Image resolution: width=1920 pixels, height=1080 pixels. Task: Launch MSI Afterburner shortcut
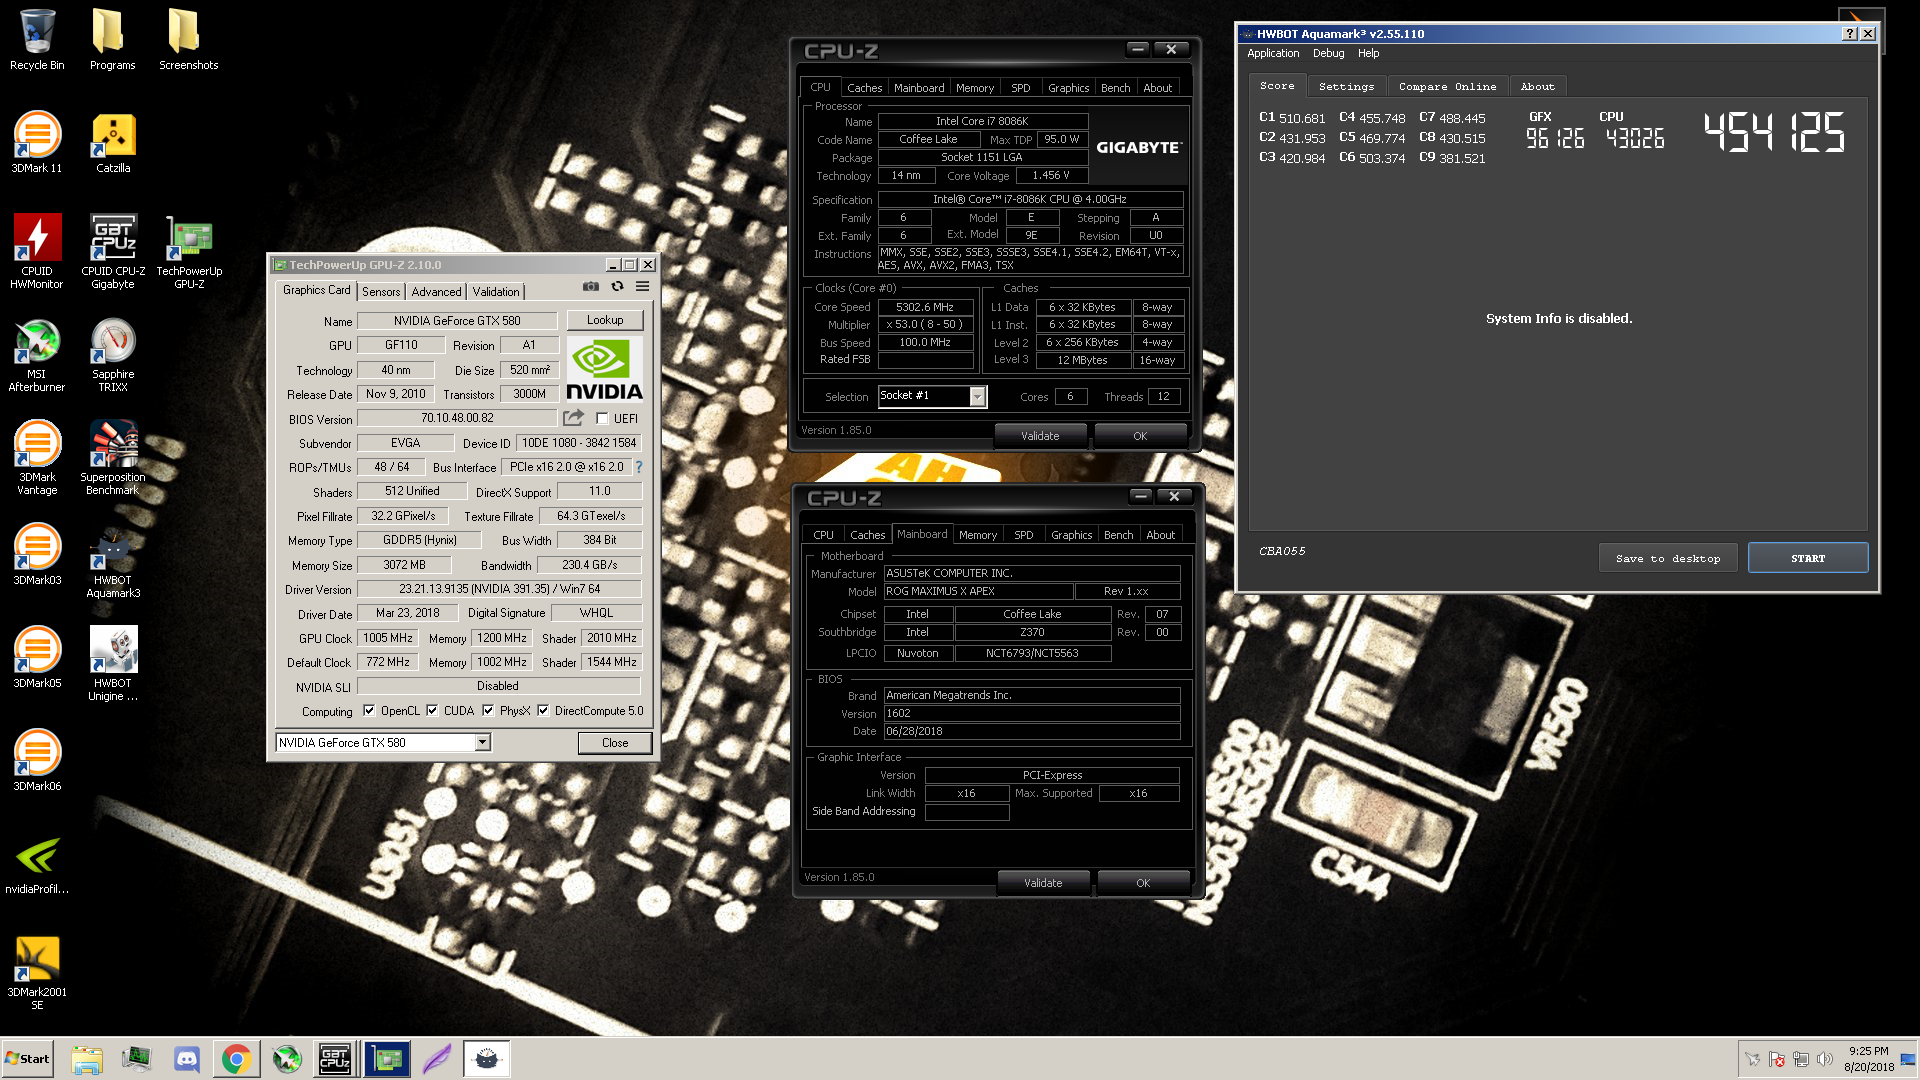click(x=37, y=355)
